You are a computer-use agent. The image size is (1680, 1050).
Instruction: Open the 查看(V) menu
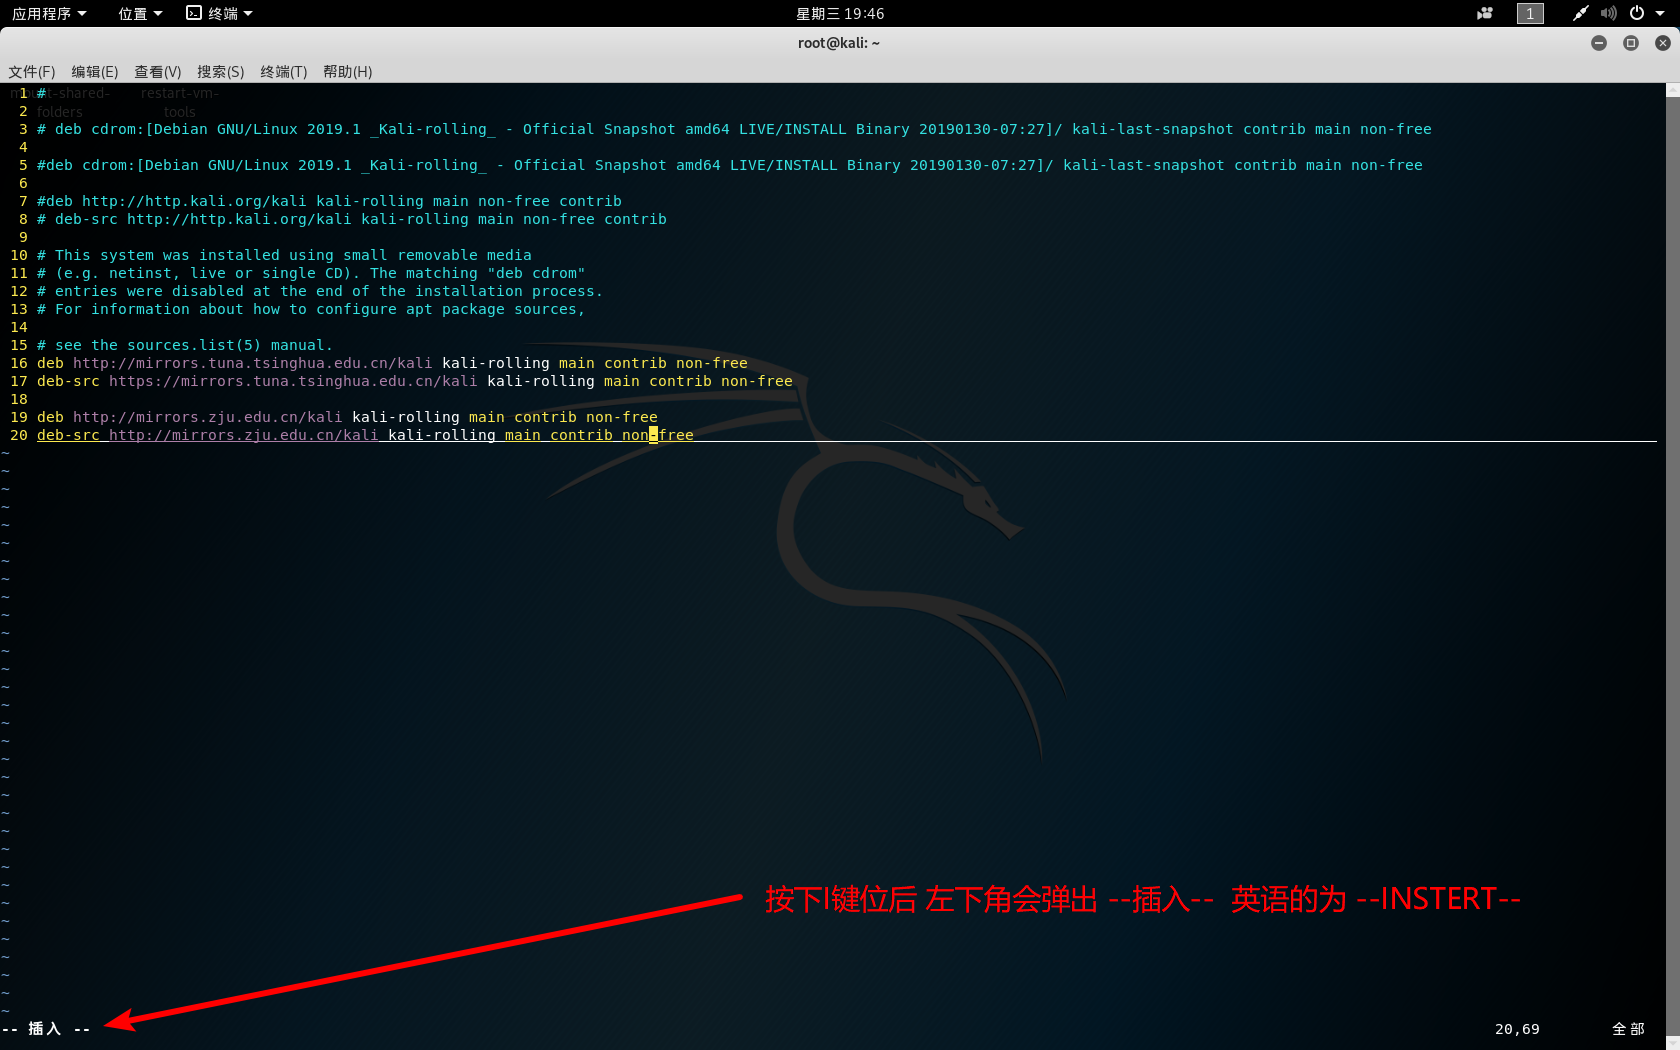pos(158,72)
